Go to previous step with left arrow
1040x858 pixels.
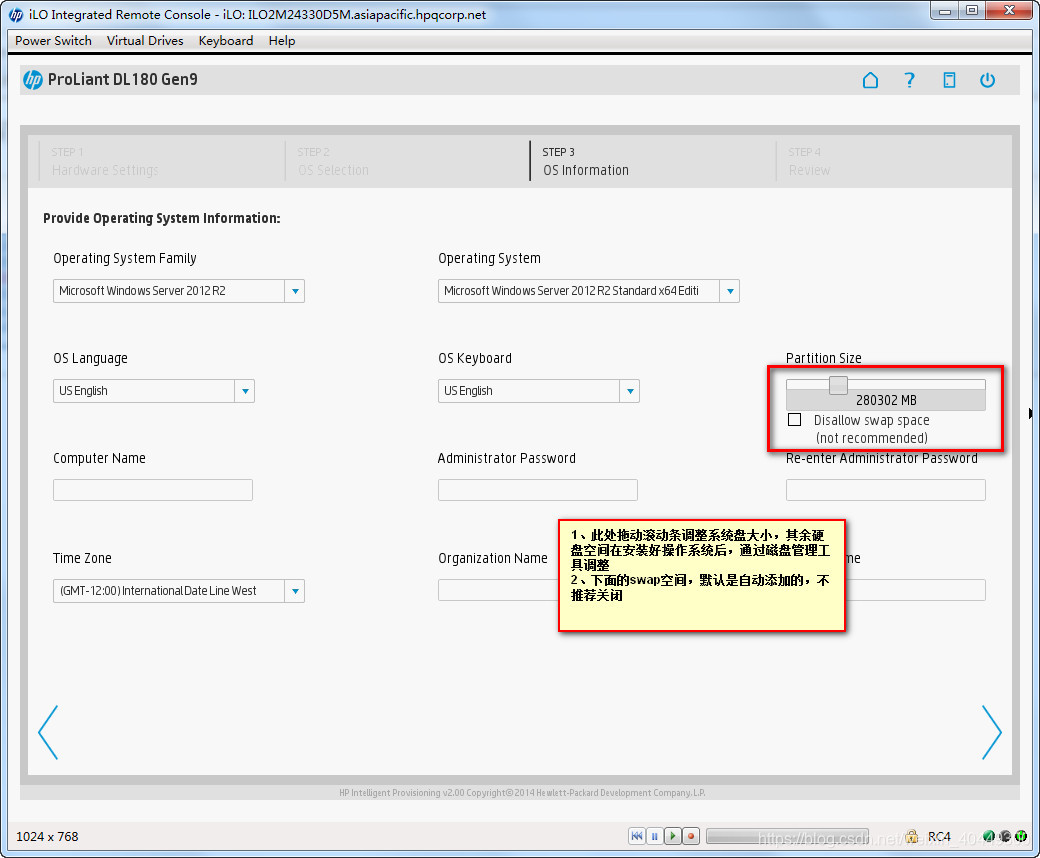[x=48, y=732]
